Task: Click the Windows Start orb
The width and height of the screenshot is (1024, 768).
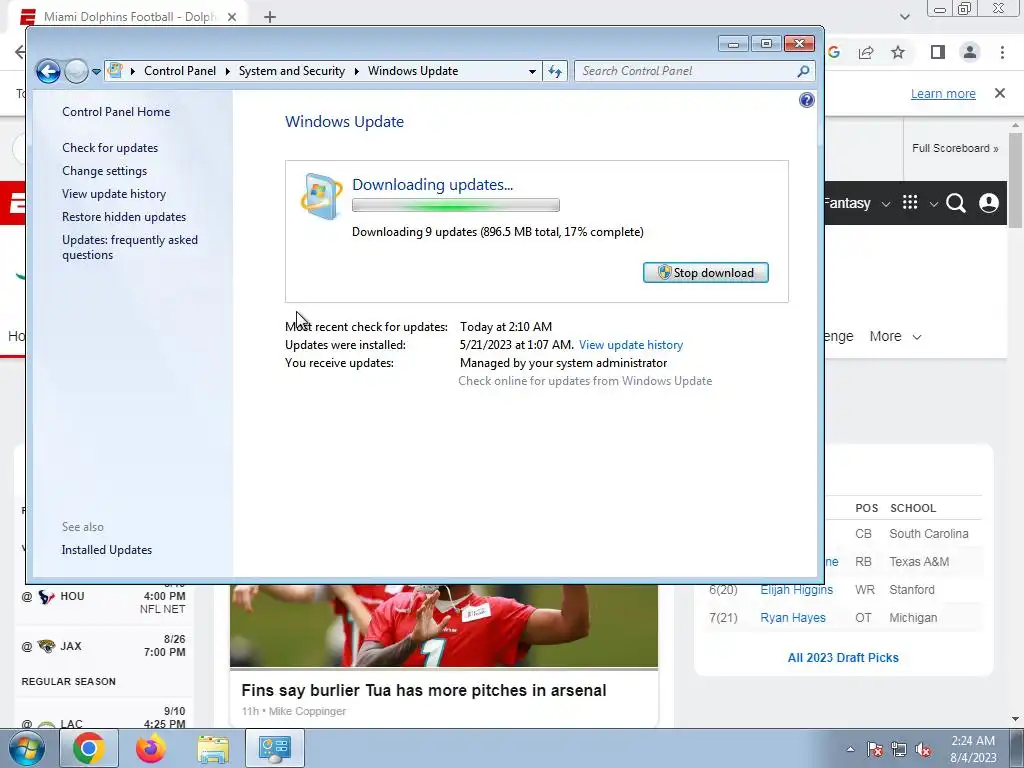Action: 26,748
